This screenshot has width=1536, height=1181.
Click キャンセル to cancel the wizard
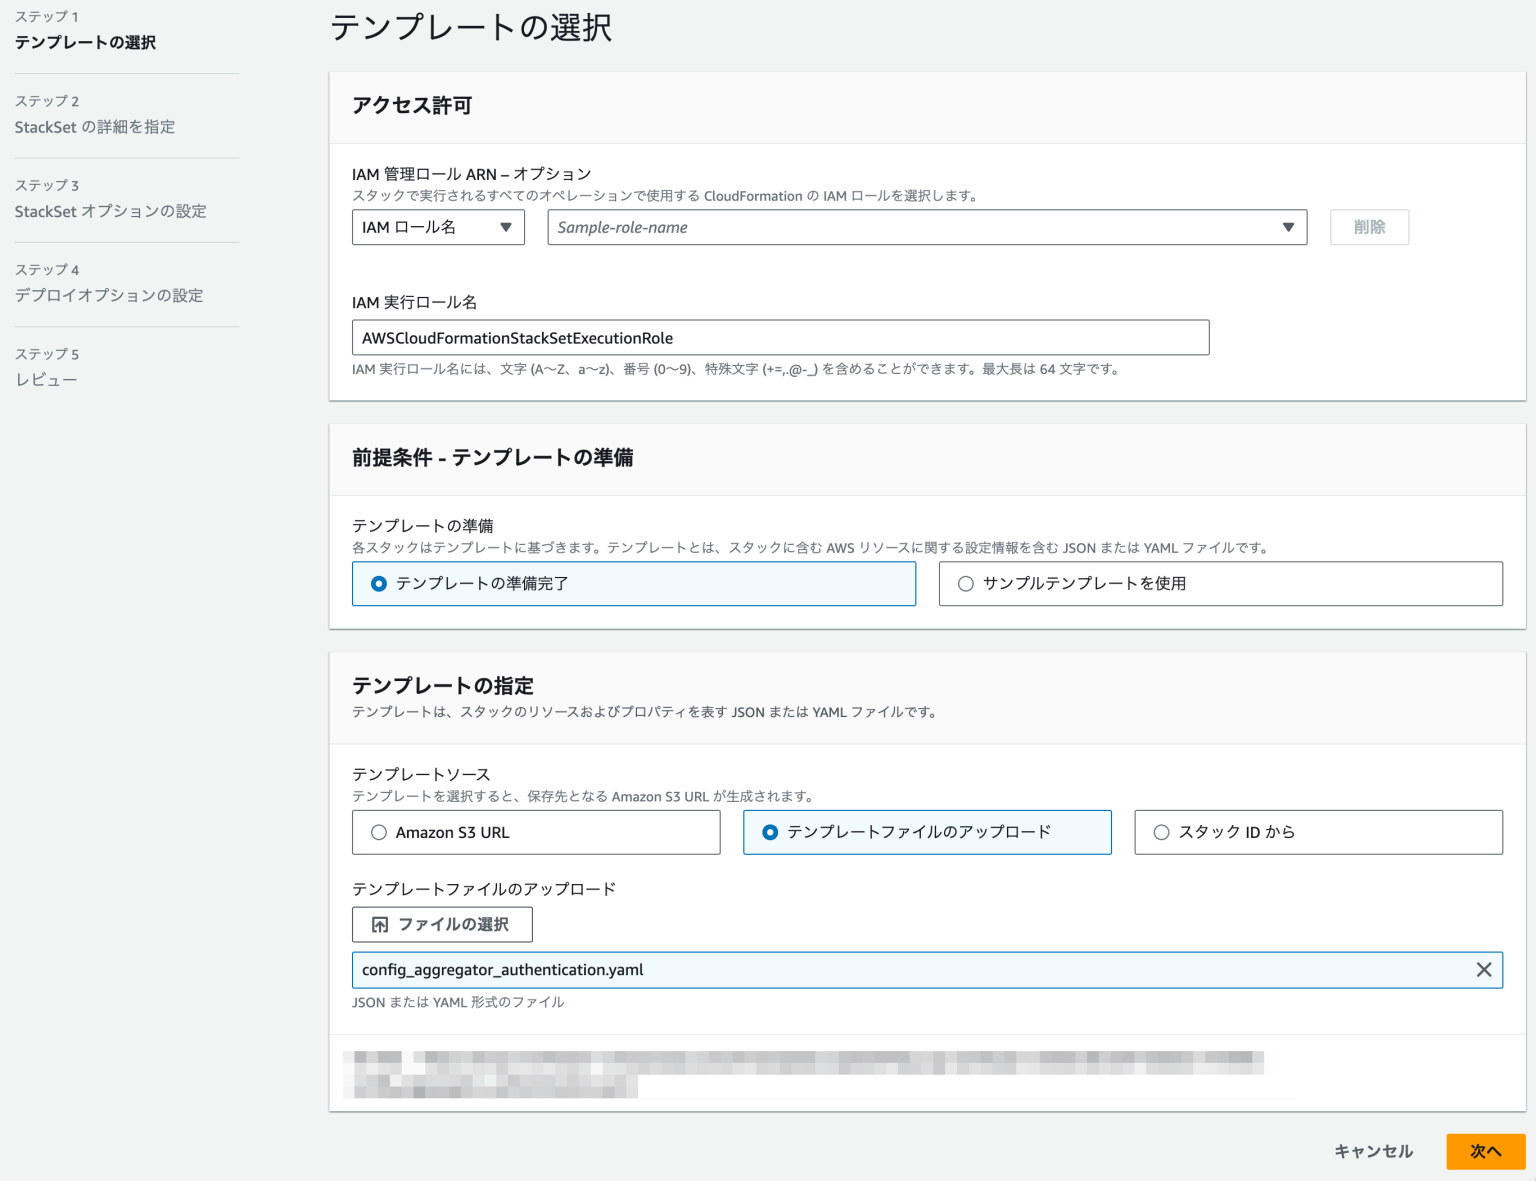(x=1373, y=1151)
